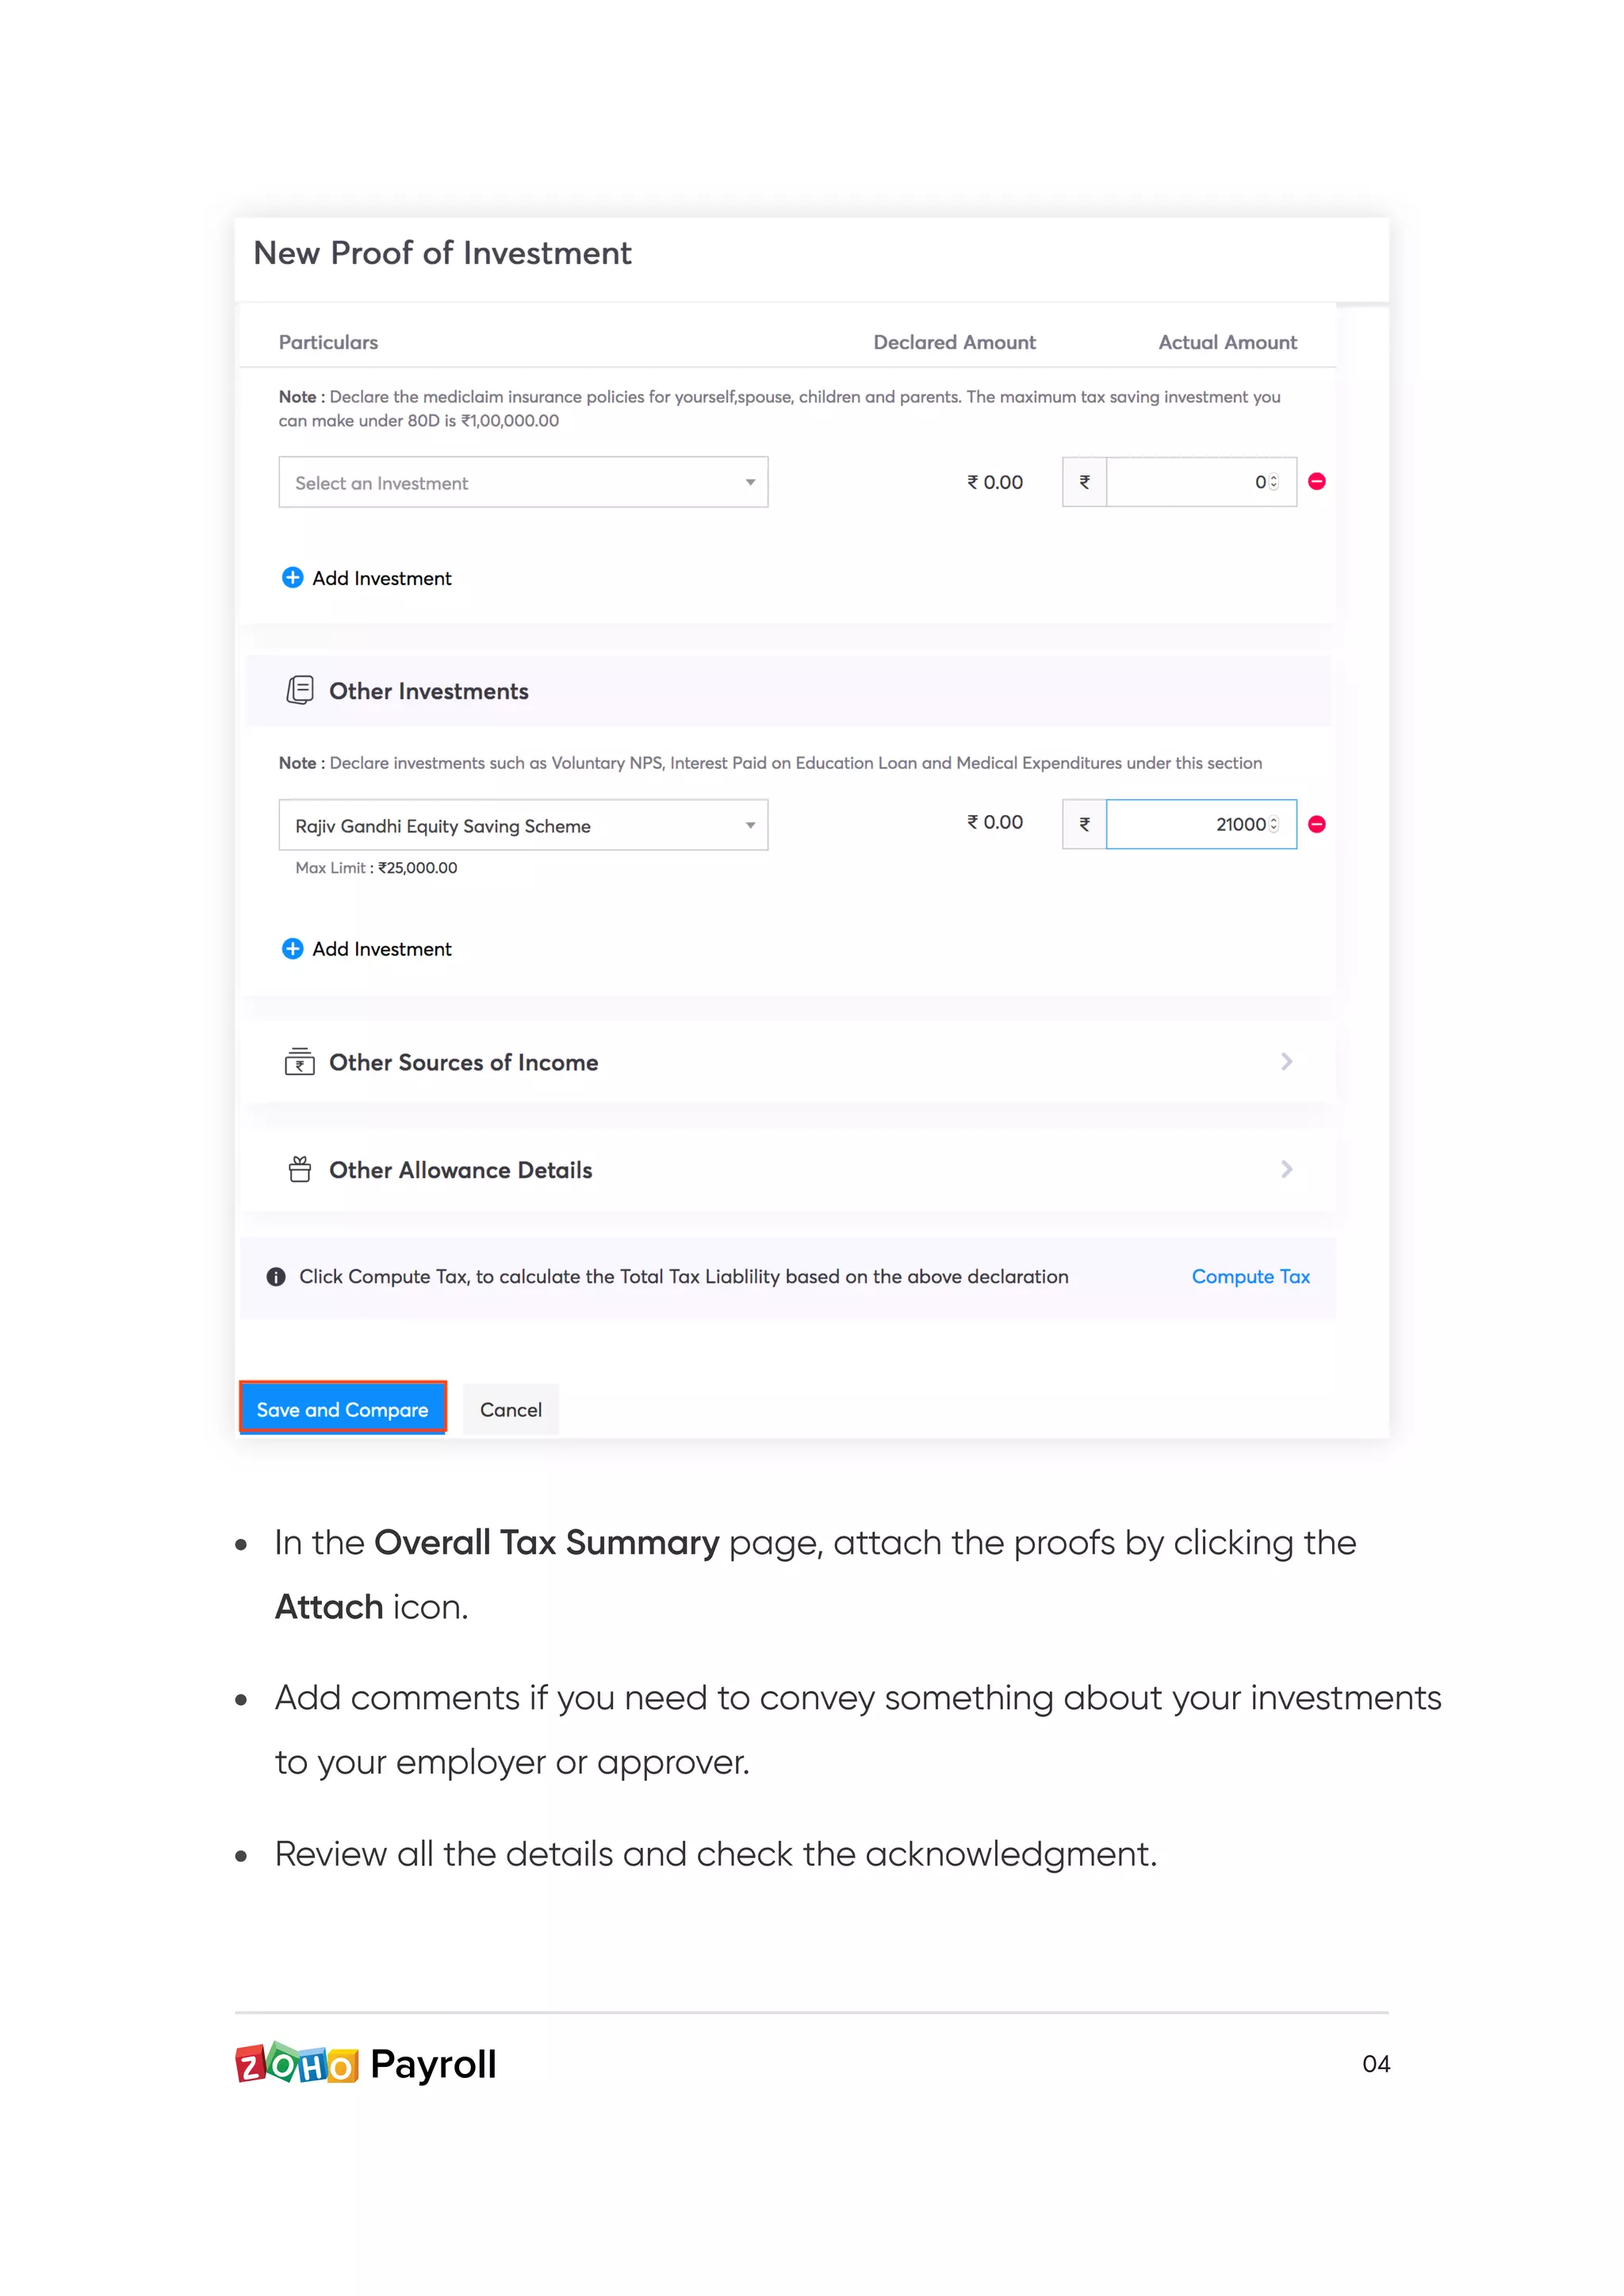This screenshot has height=2296, width=1624.
Task: Click the Other Investments document icon
Action: coord(300,690)
